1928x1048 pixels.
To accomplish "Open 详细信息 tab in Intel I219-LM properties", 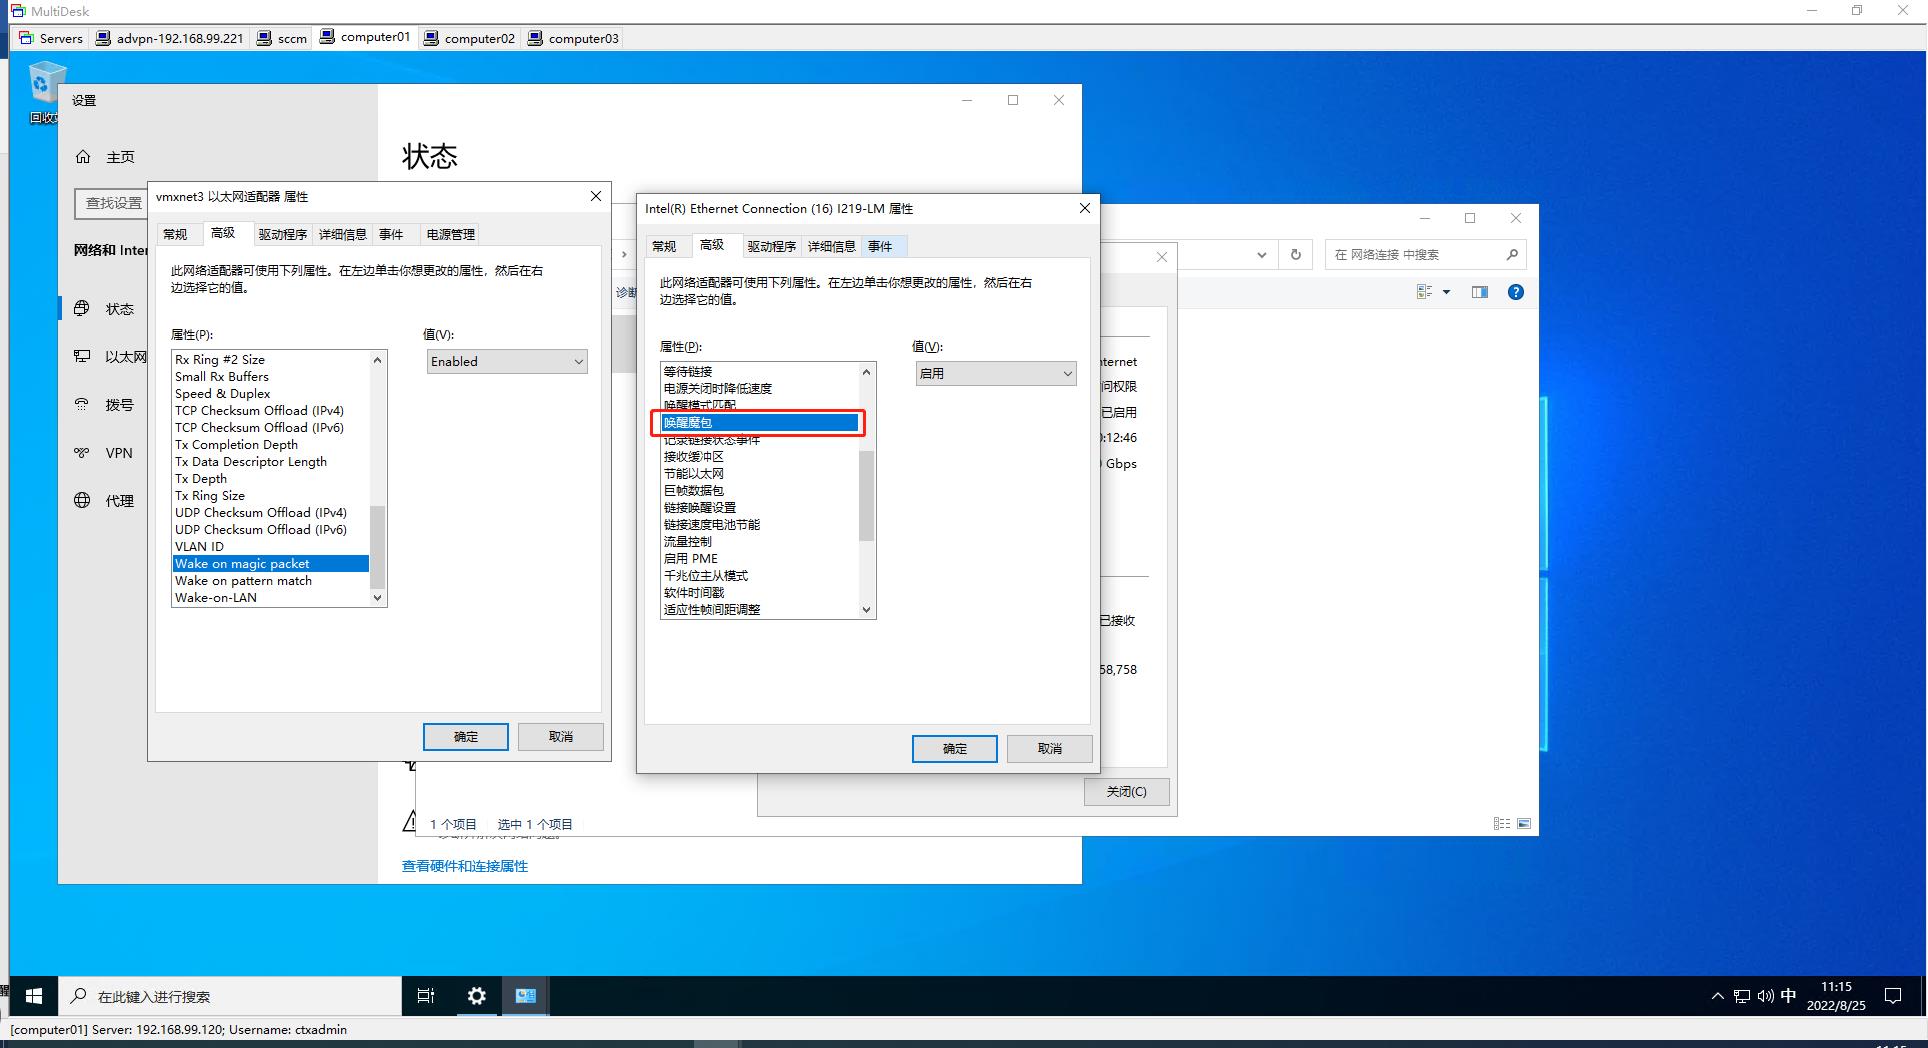I will (831, 247).
